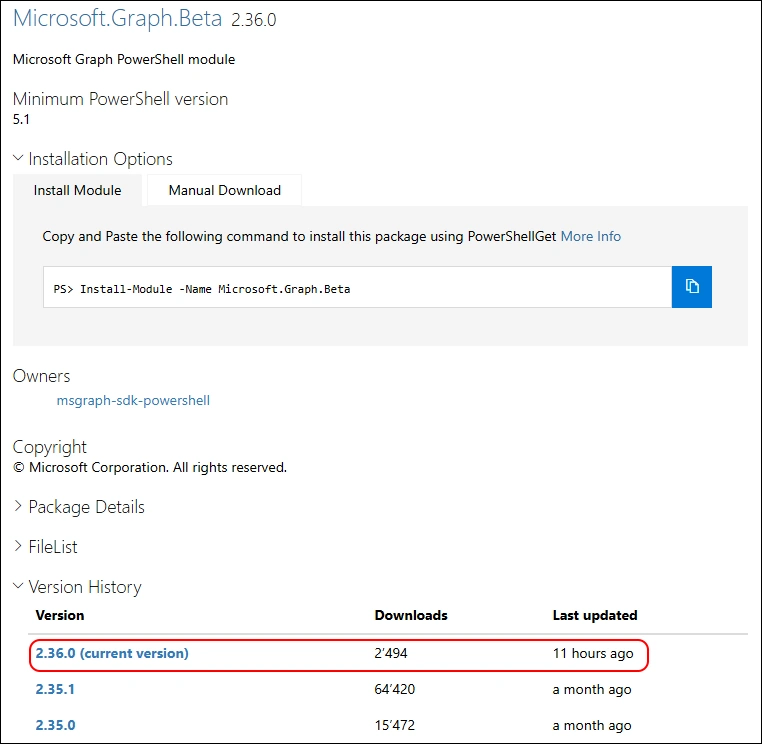Open version 2.35.0 in history
This screenshot has width=762, height=744.
point(55,725)
